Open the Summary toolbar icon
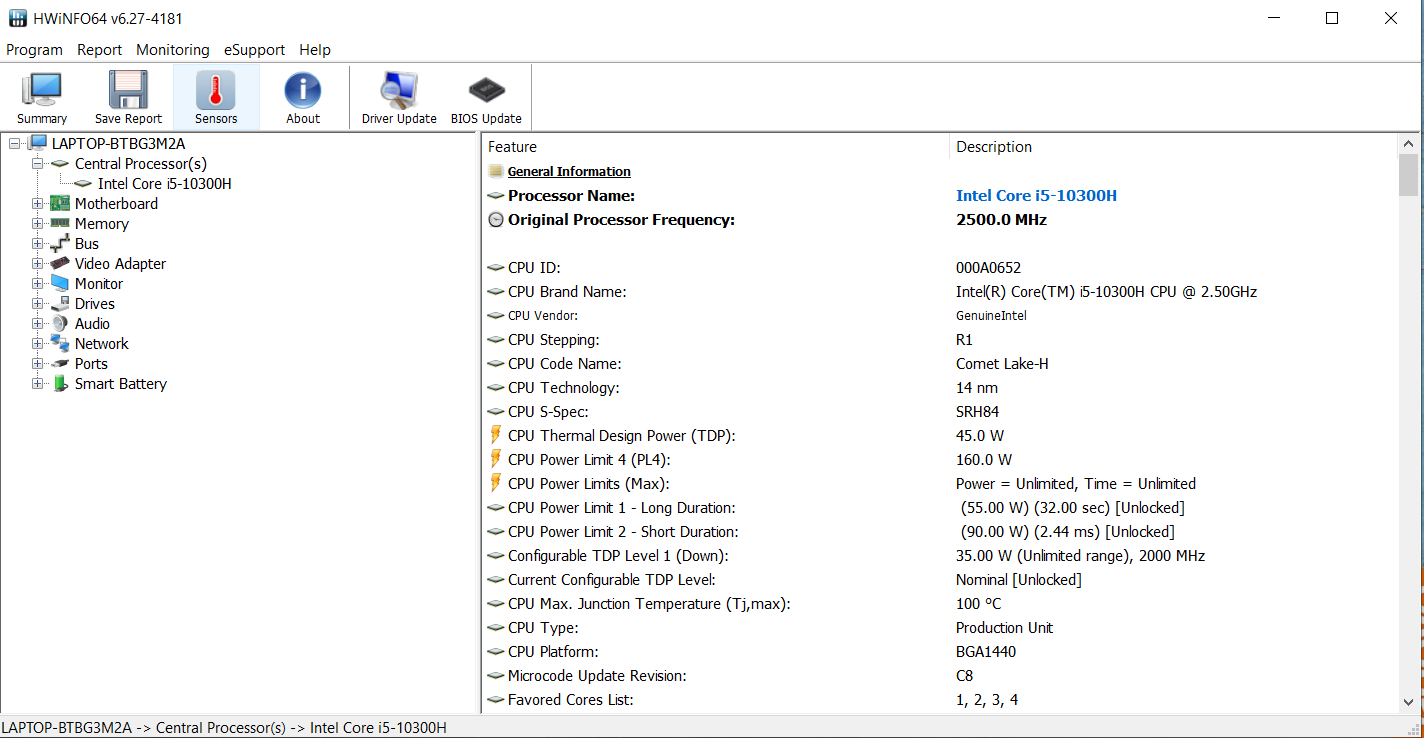This screenshot has height=738, width=1424. point(42,92)
